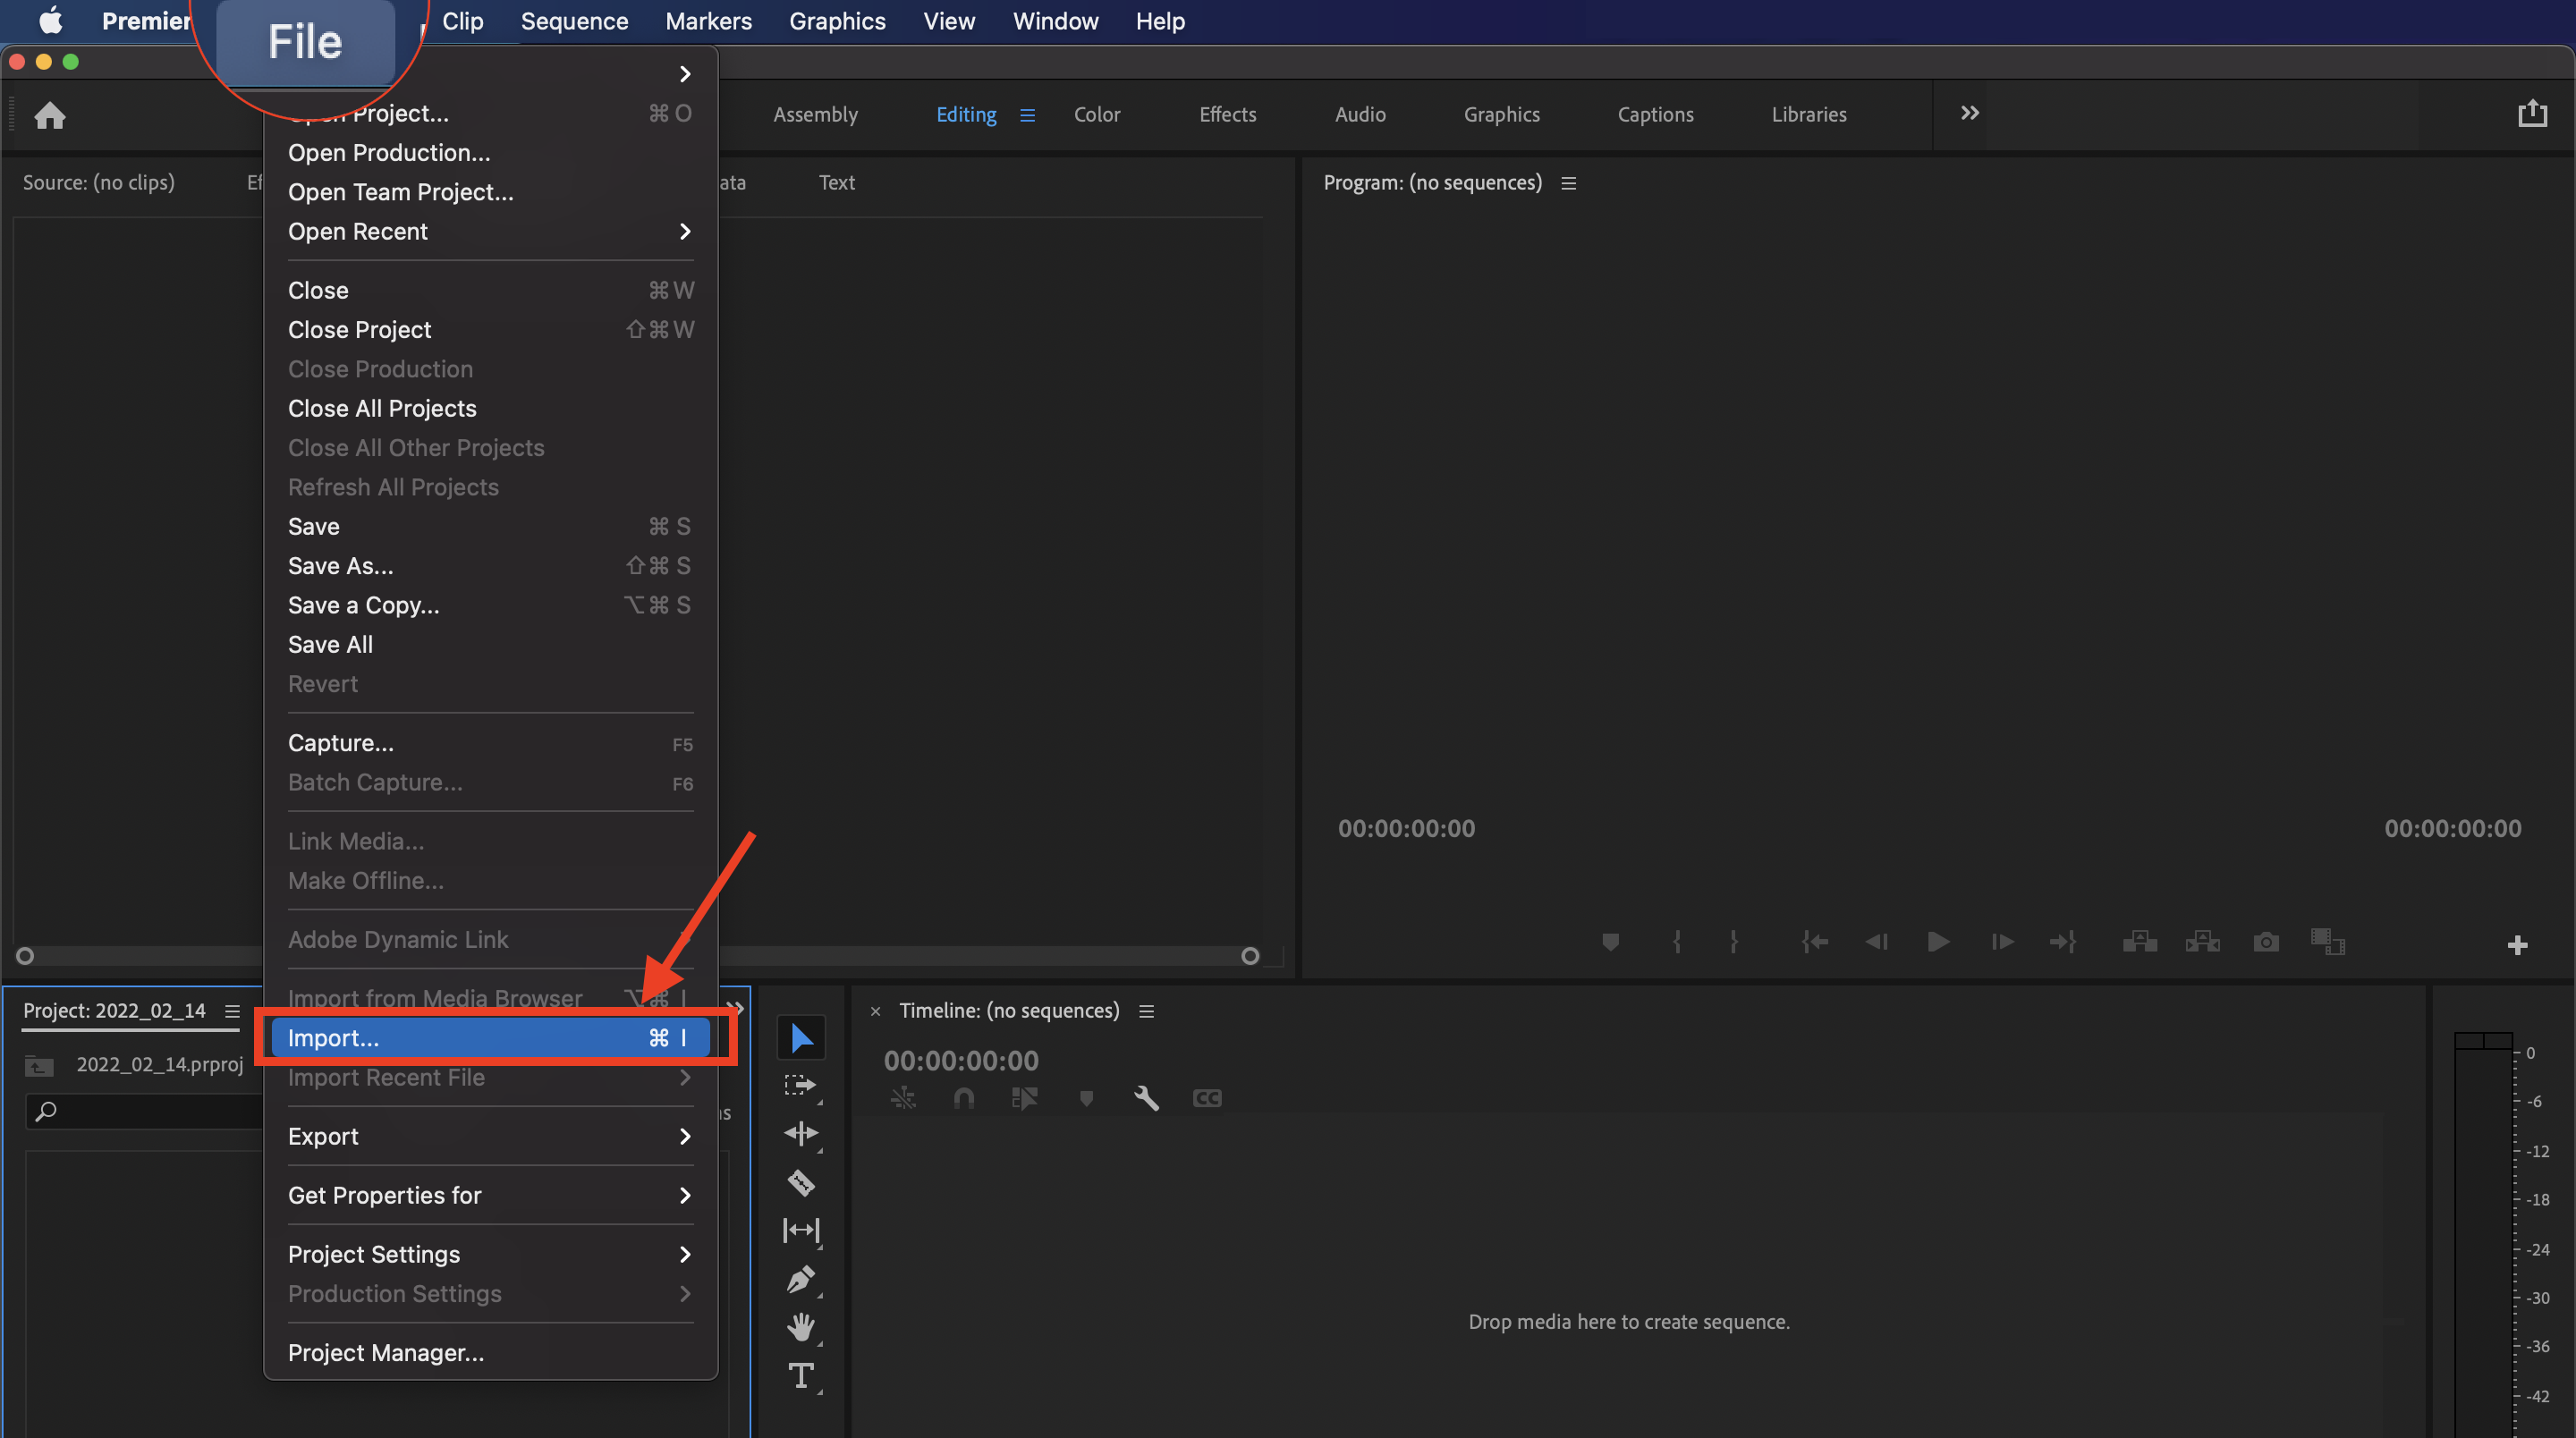Switch to the Color workspace tab
The image size is (2576, 1438).
(x=1096, y=114)
